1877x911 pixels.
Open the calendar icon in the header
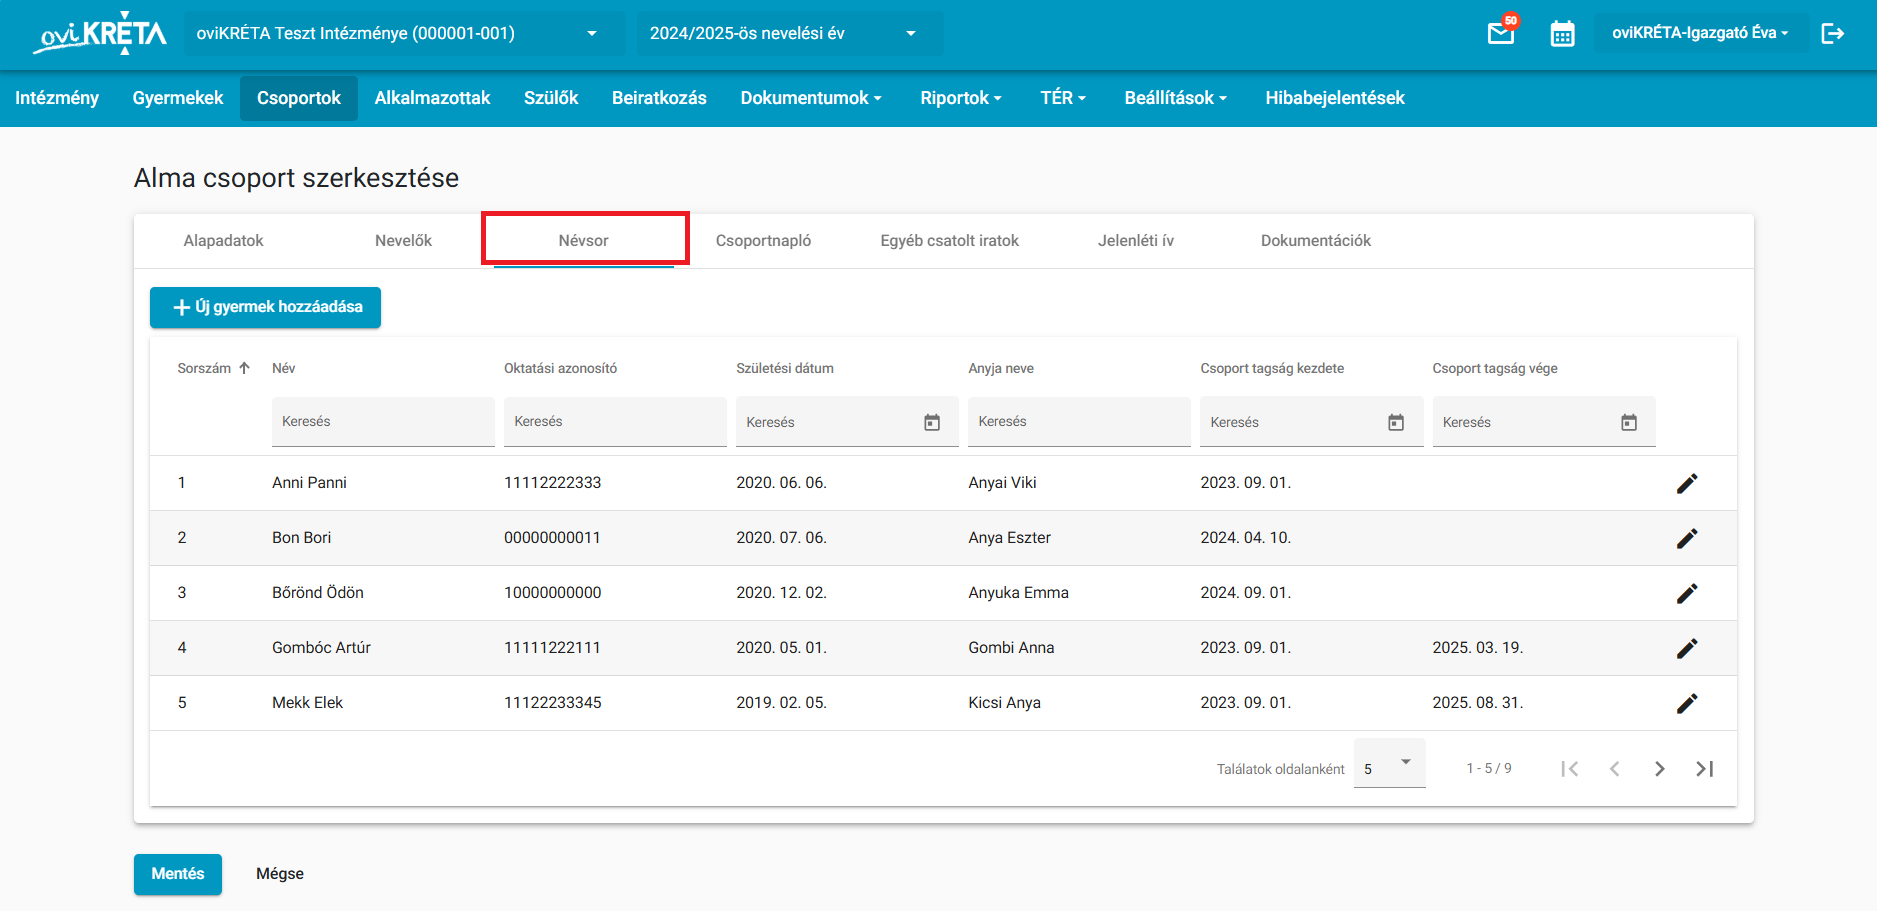tap(1562, 33)
